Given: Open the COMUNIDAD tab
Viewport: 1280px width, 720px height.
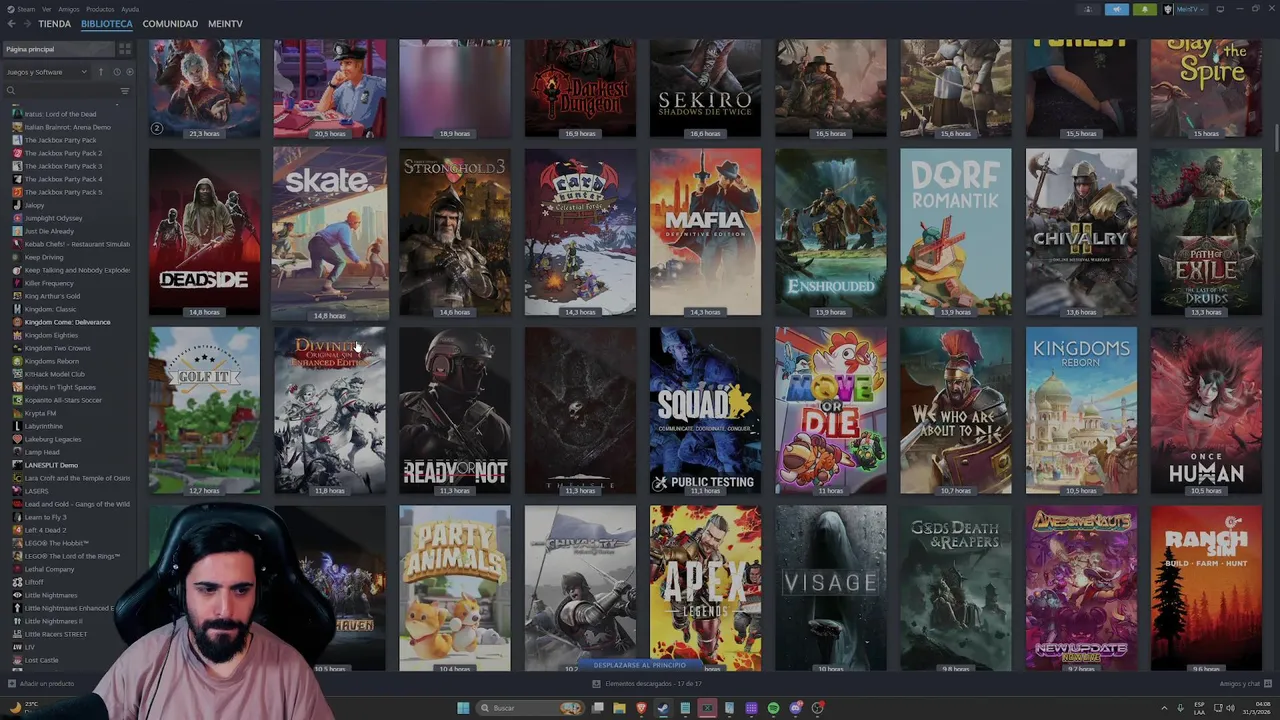Looking at the screenshot, I should pos(170,23).
